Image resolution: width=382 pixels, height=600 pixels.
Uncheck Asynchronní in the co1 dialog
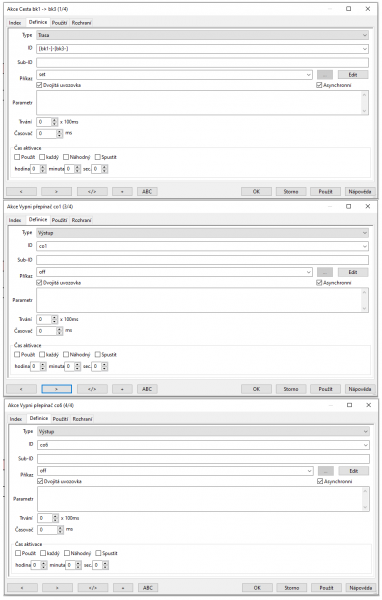[319, 283]
